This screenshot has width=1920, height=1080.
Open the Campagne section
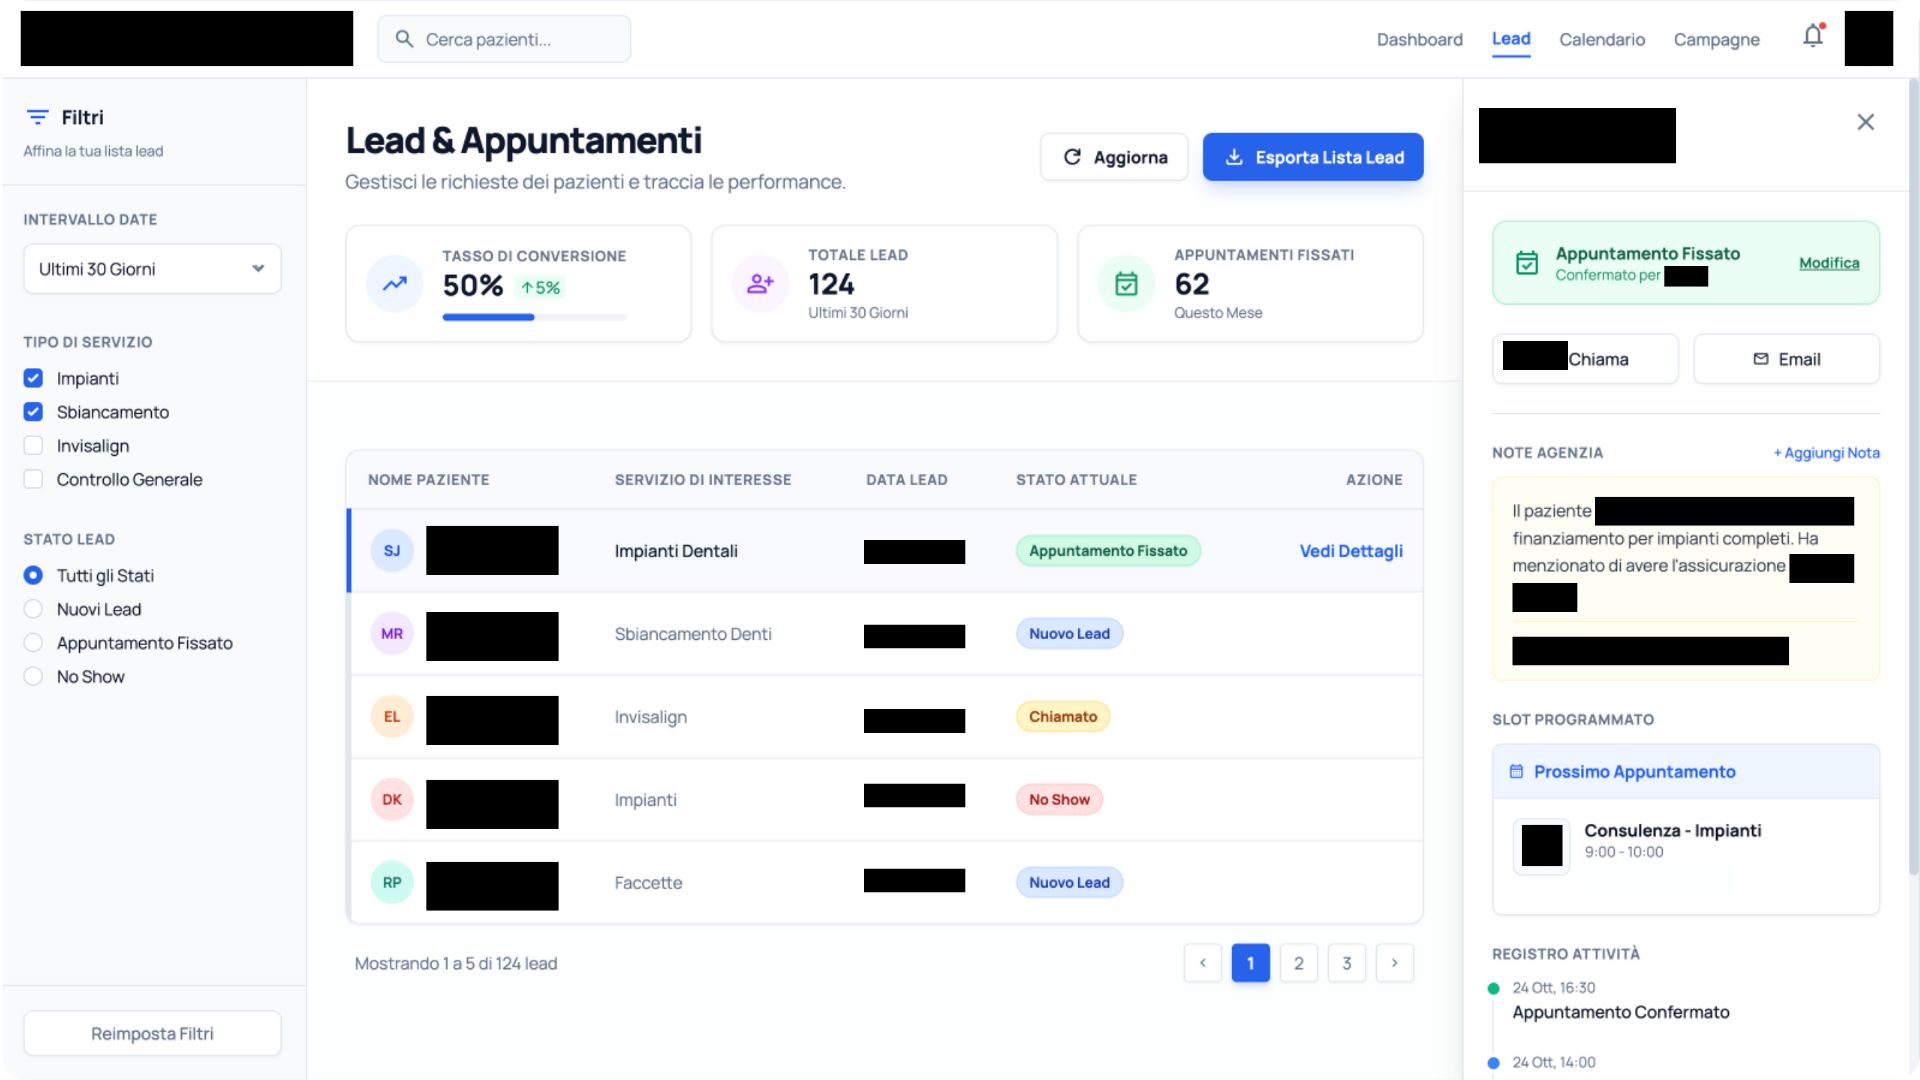[1716, 40]
